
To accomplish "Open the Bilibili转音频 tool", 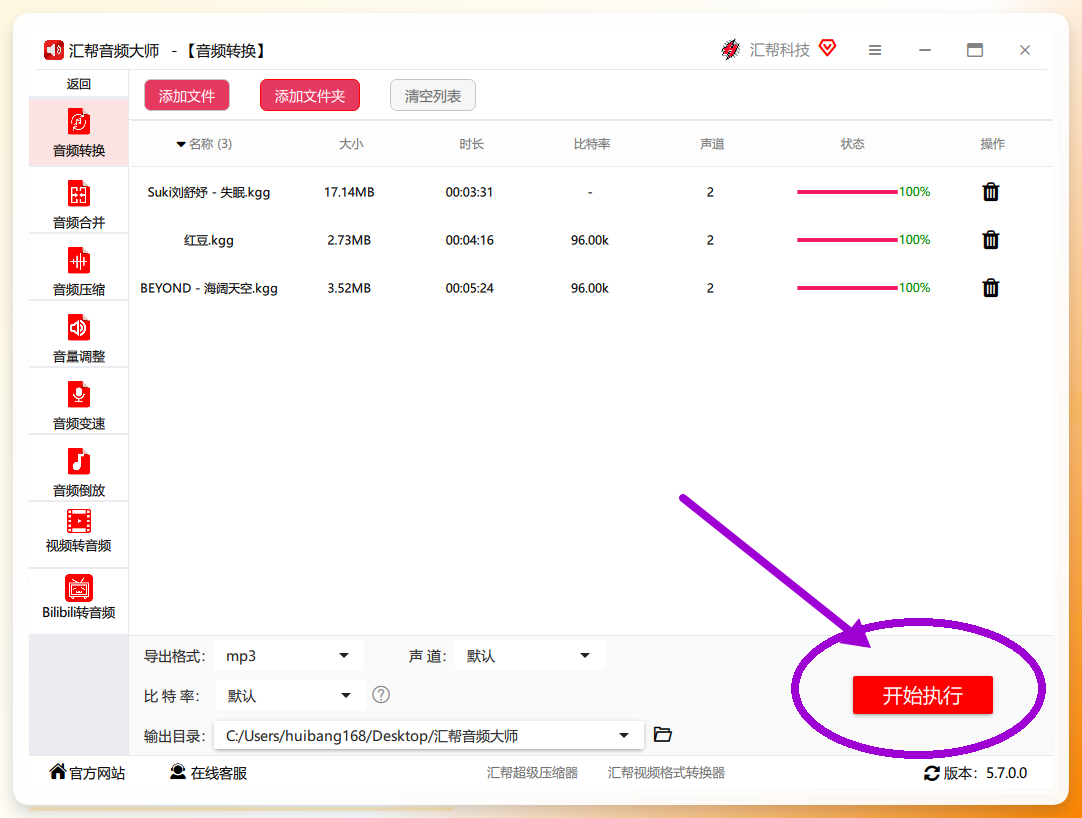I will pos(79,597).
